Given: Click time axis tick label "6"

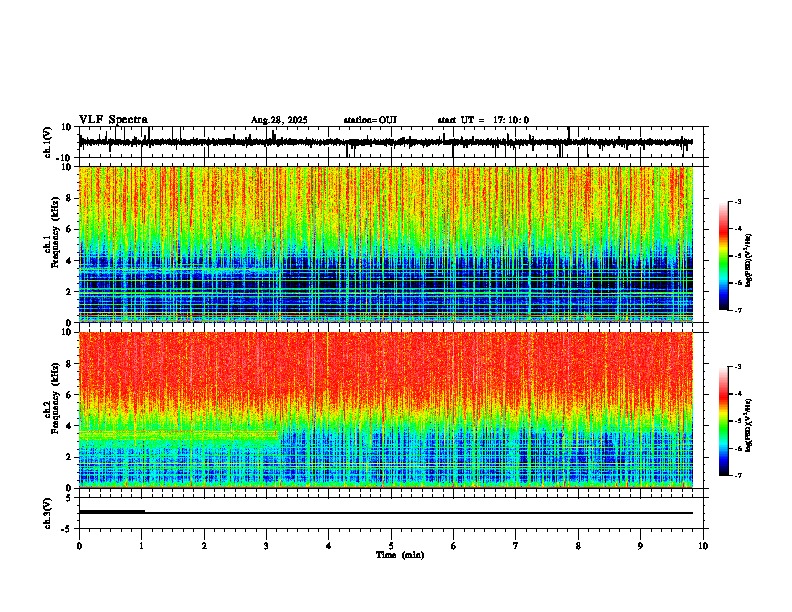Looking at the screenshot, I should pyautogui.click(x=454, y=546).
